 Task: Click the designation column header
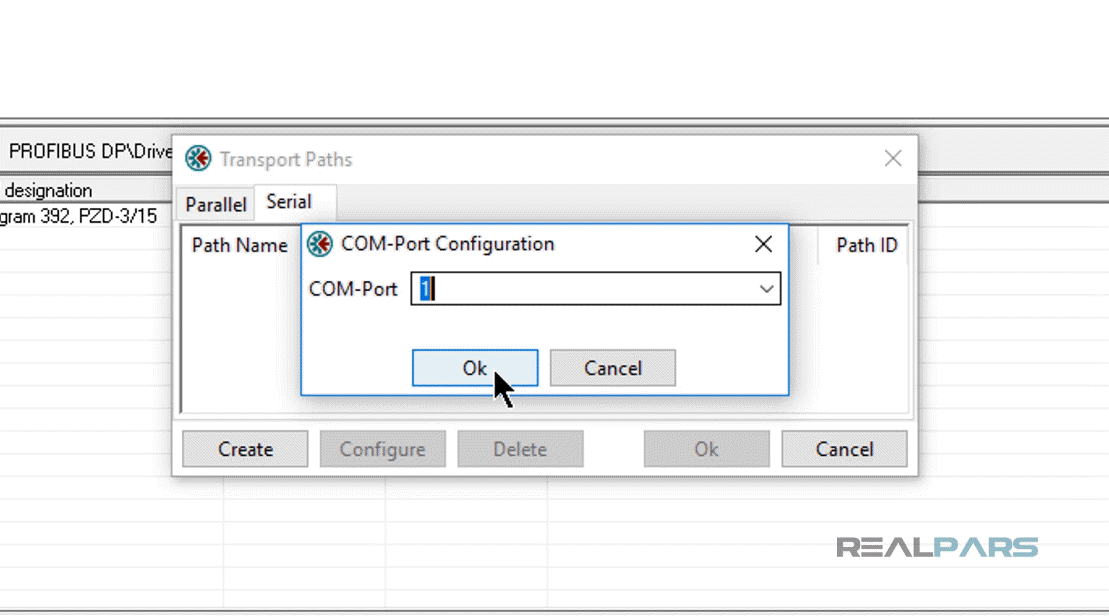pos(48,190)
